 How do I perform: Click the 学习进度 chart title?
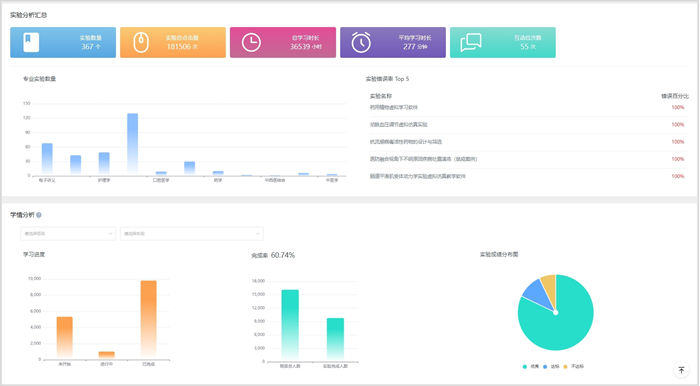point(34,254)
